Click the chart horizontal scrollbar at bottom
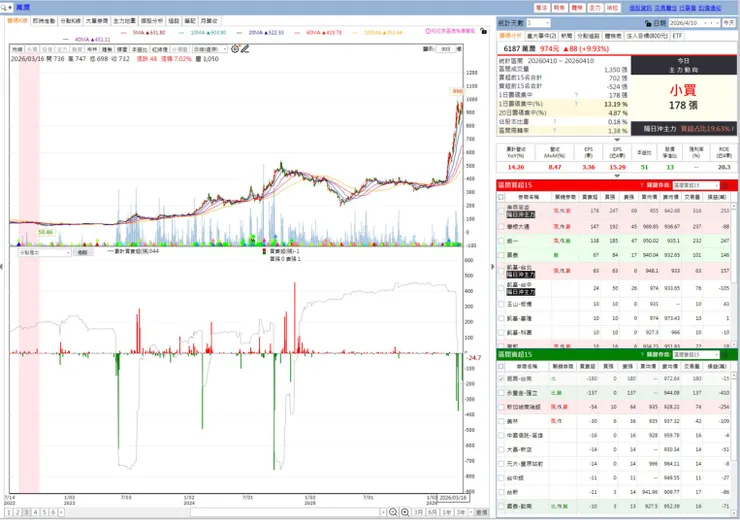 tap(286, 512)
